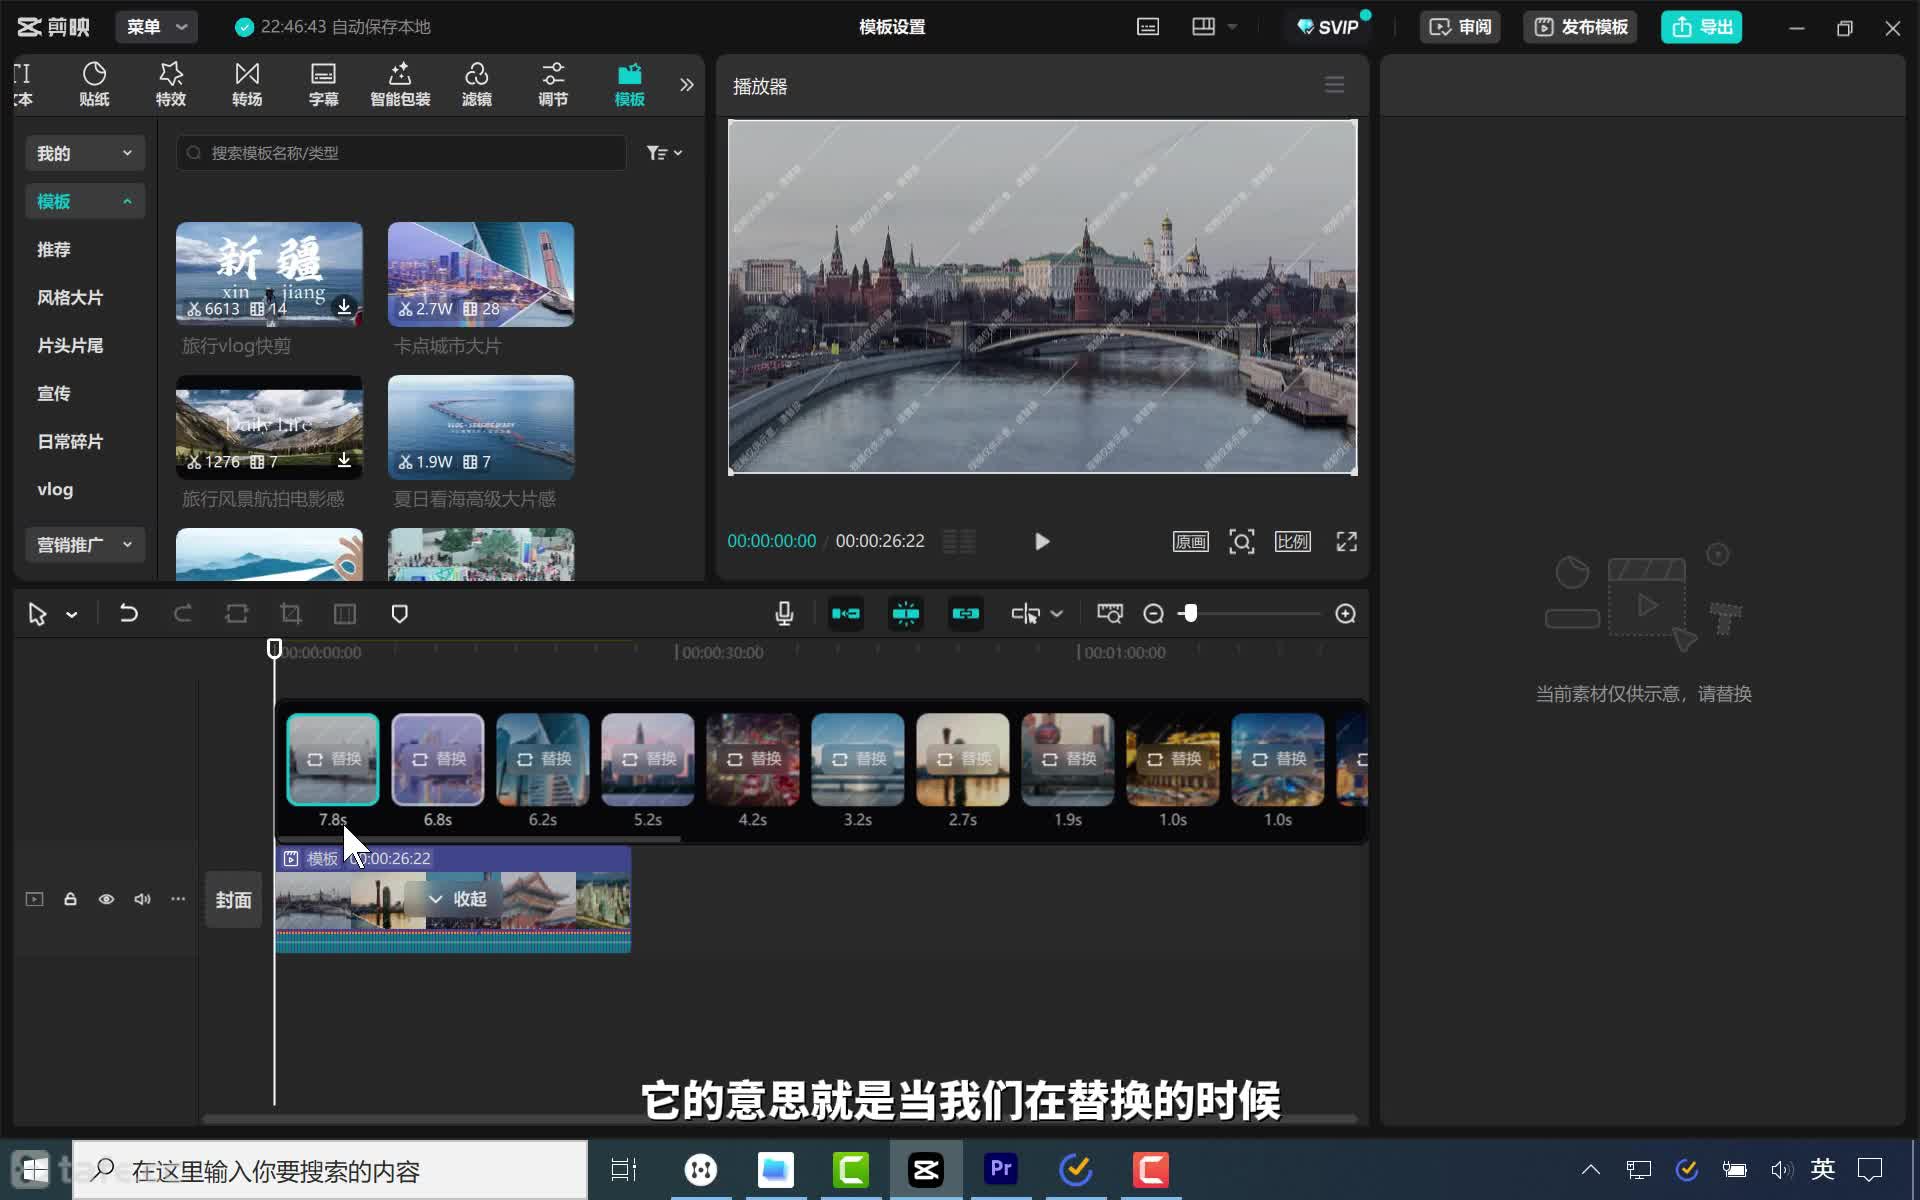
Task: Open the 转场 transitions panel
Action: coord(247,84)
